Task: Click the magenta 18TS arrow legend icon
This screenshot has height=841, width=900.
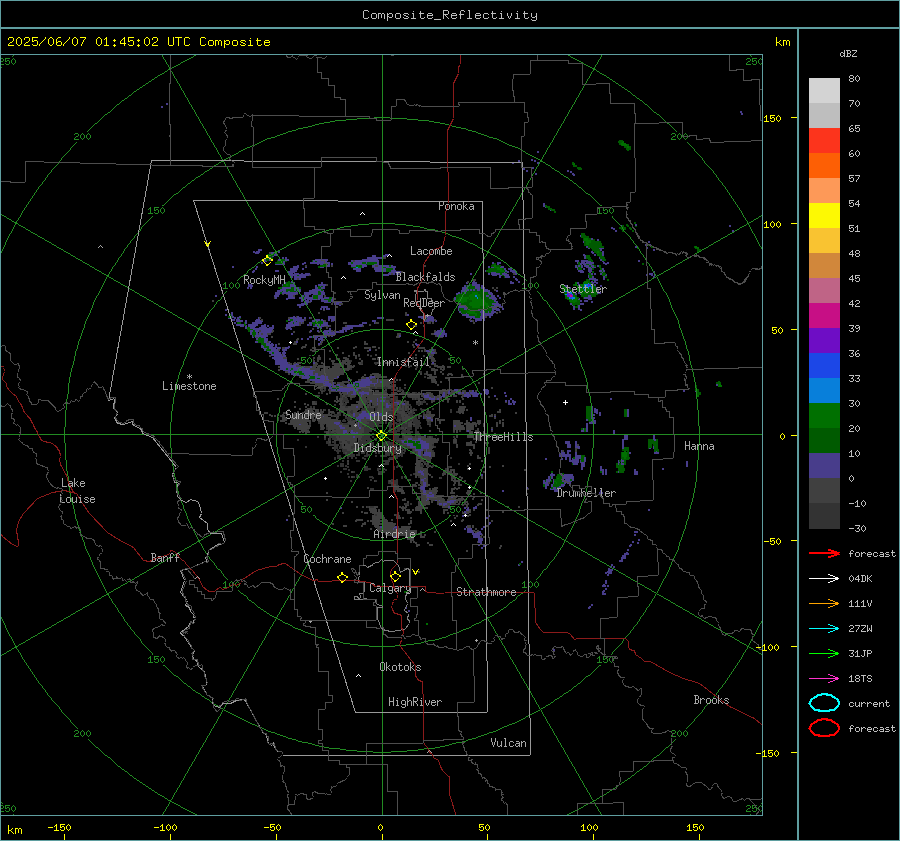Action: tap(824, 679)
